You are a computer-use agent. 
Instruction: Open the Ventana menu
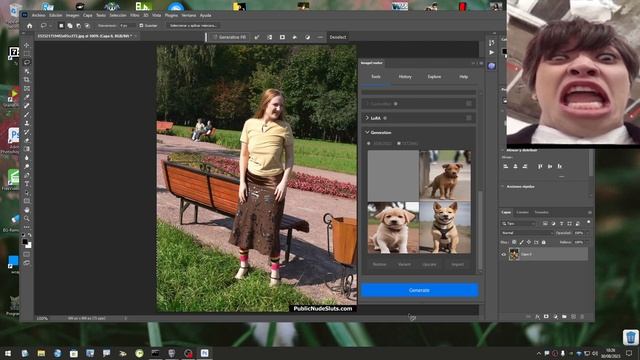189,15
